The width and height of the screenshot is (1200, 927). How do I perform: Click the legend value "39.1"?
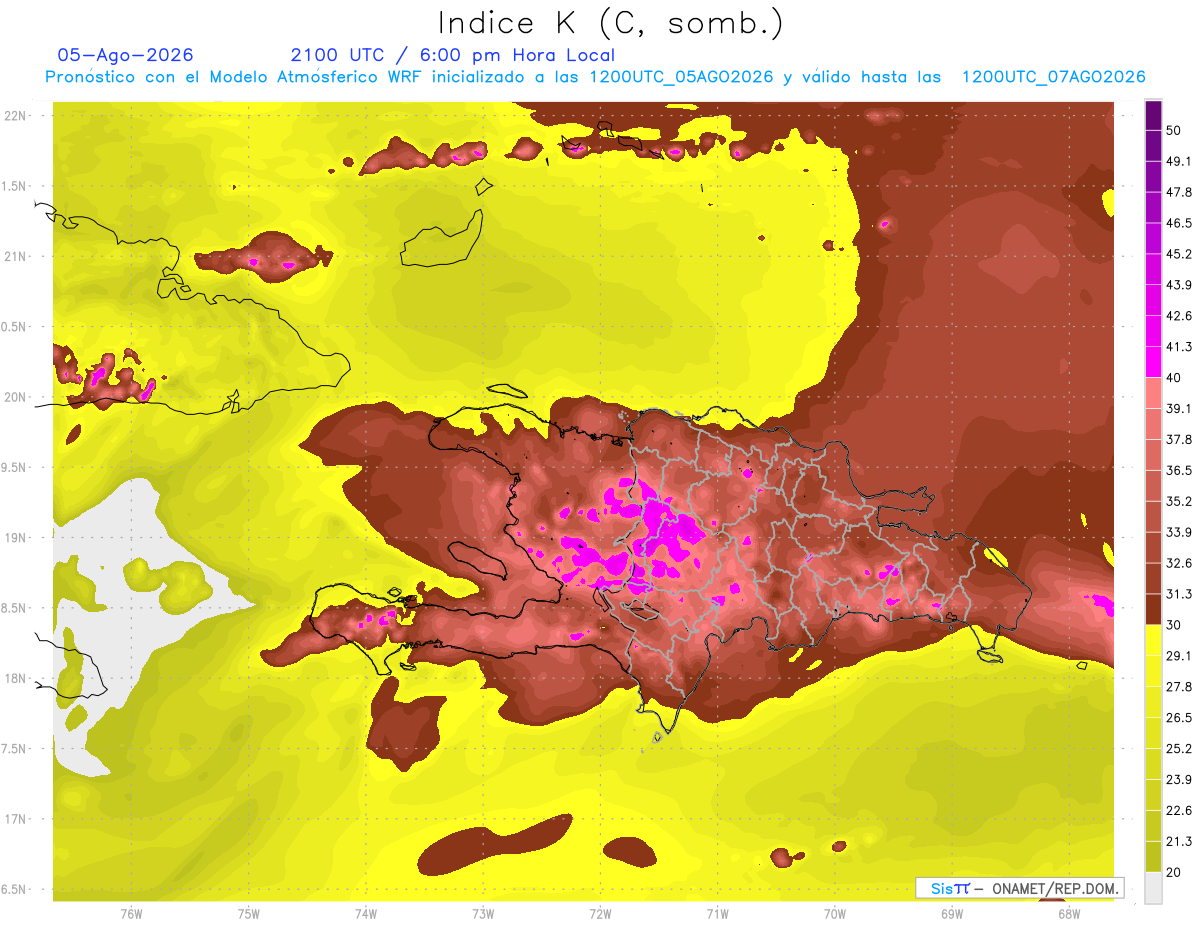pyautogui.click(x=1178, y=409)
